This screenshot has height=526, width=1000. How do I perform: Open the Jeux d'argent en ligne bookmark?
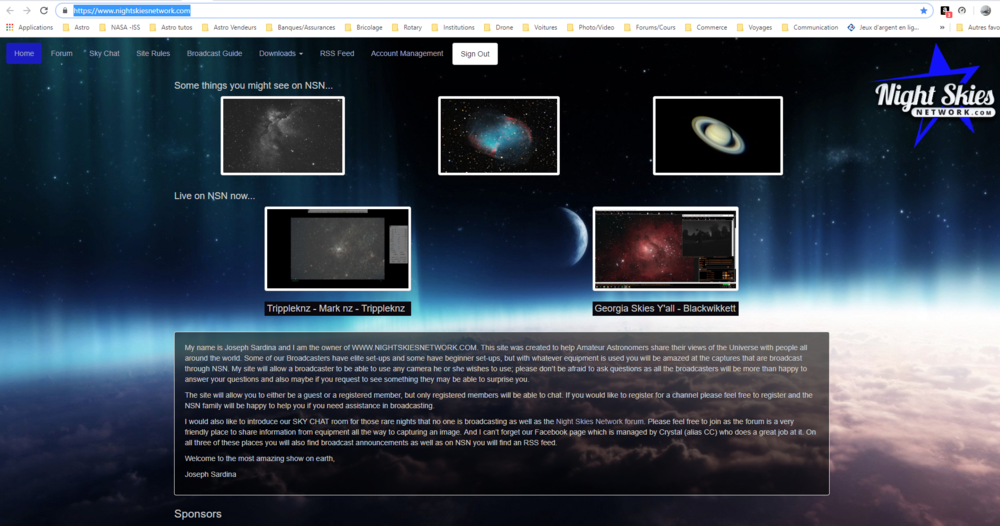[883, 27]
